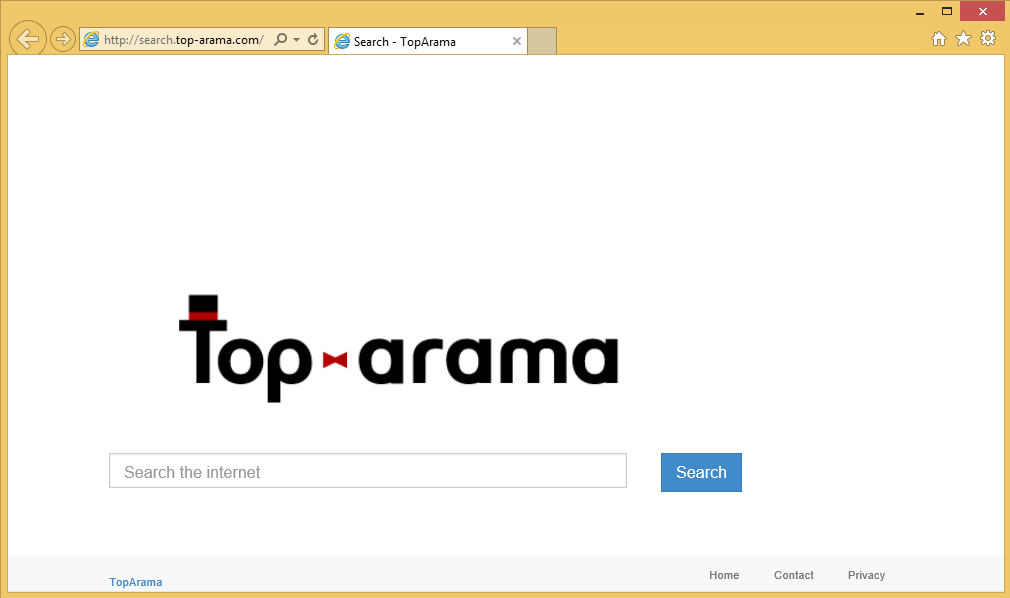Open Favorites with the star icon
This screenshot has height=598, width=1010.
coord(963,39)
